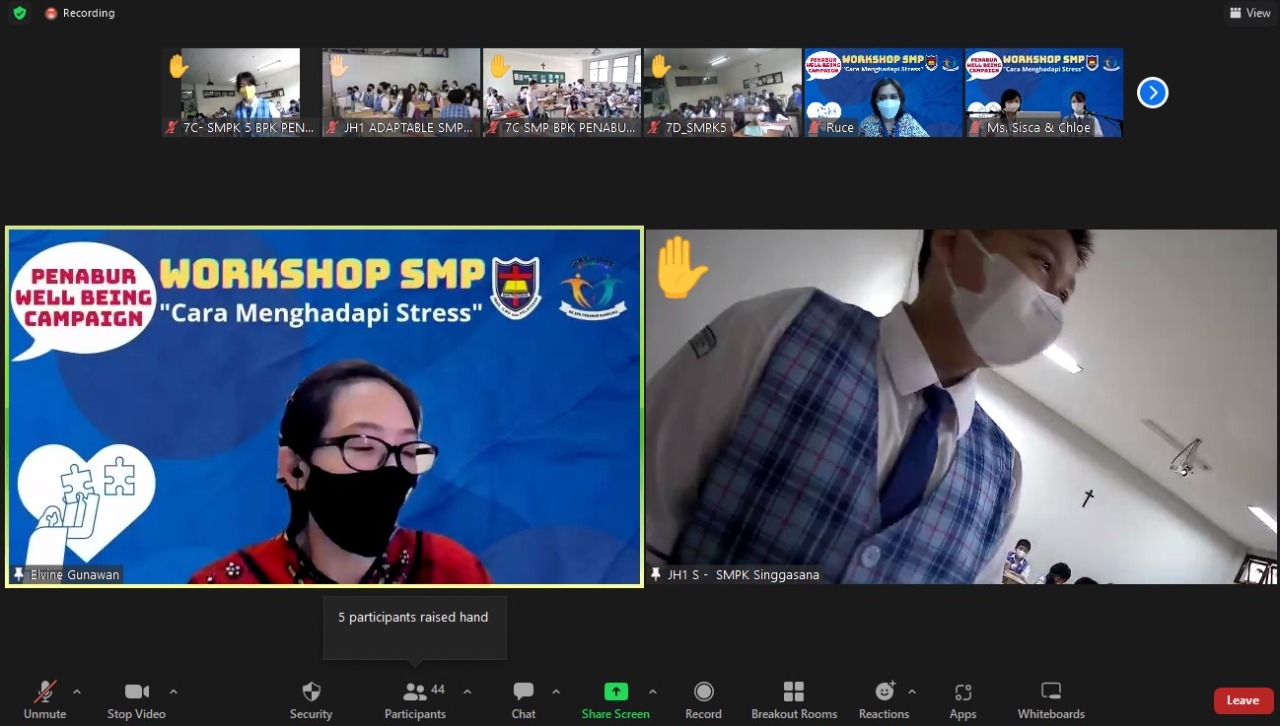Click the green encryption shield icon
1280x726 pixels.
[x=19, y=13]
